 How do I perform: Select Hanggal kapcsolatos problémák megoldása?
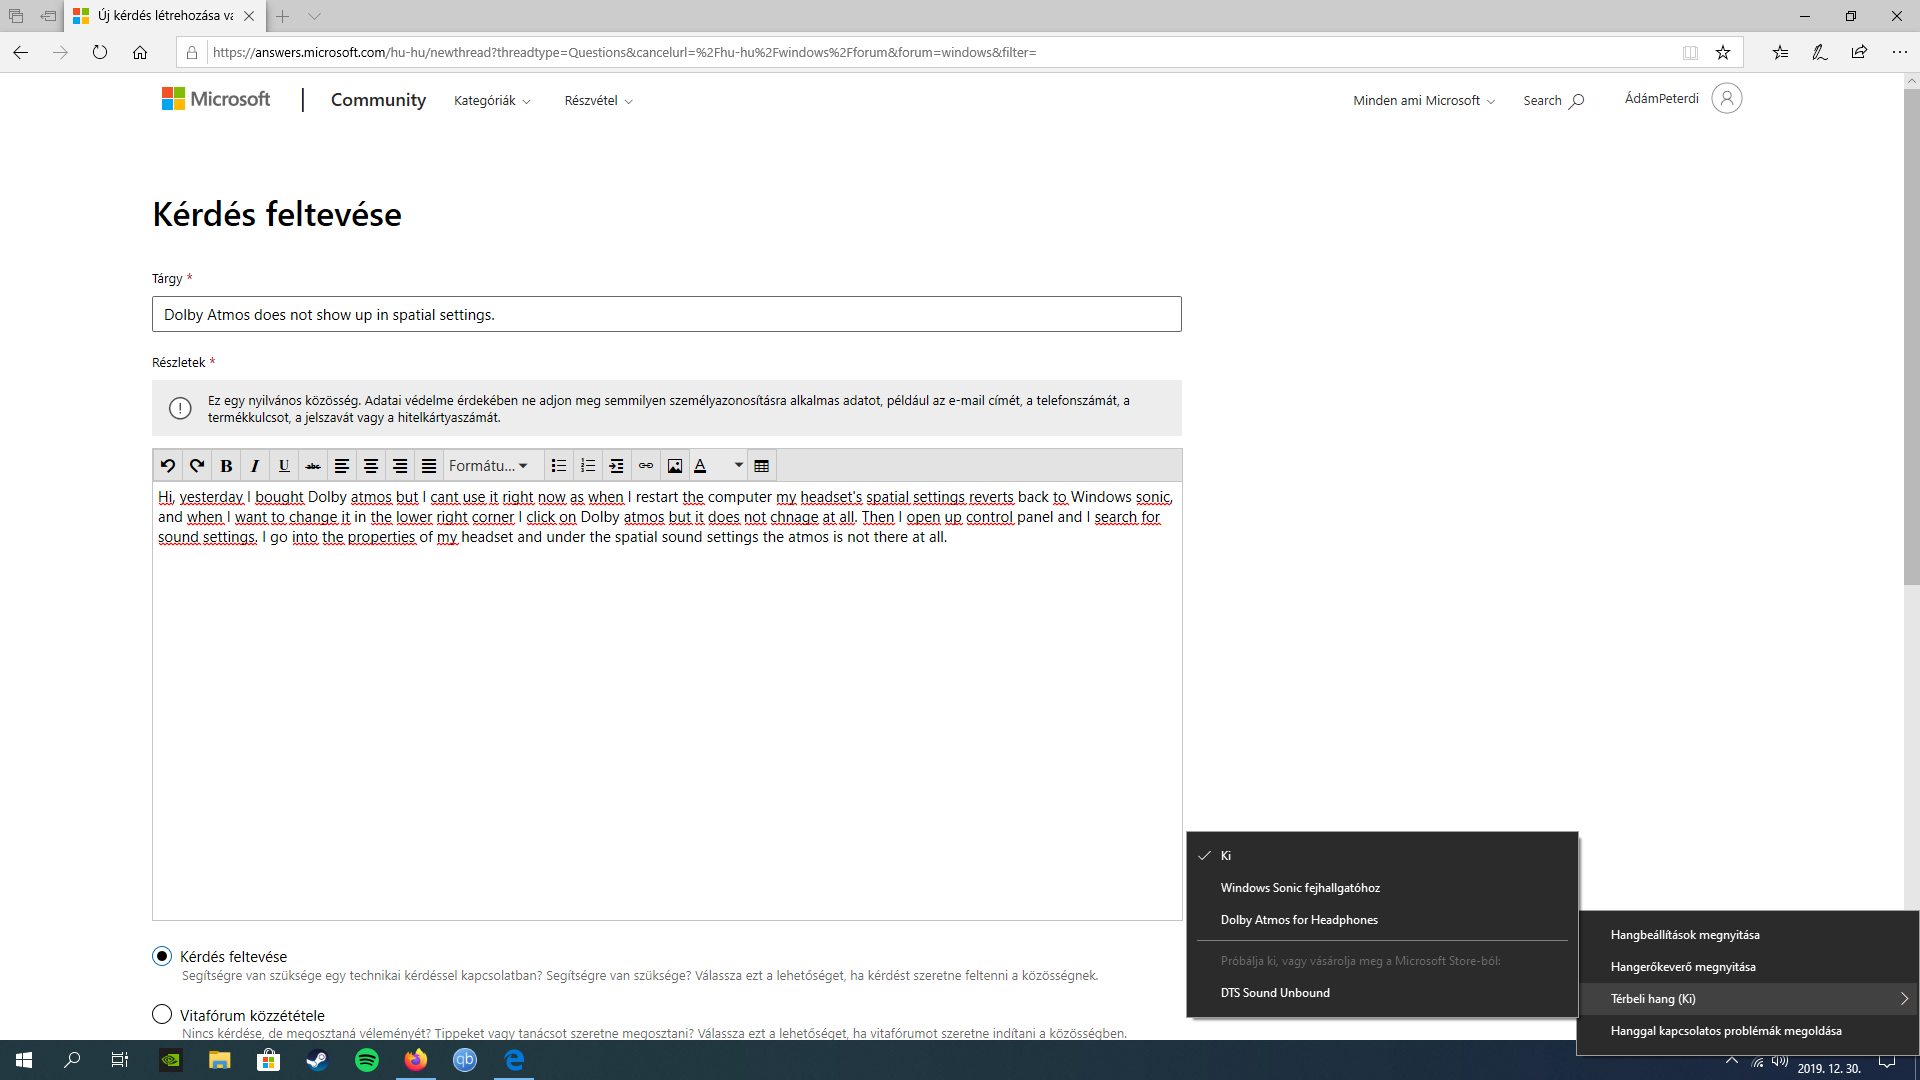click(1748, 1030)
